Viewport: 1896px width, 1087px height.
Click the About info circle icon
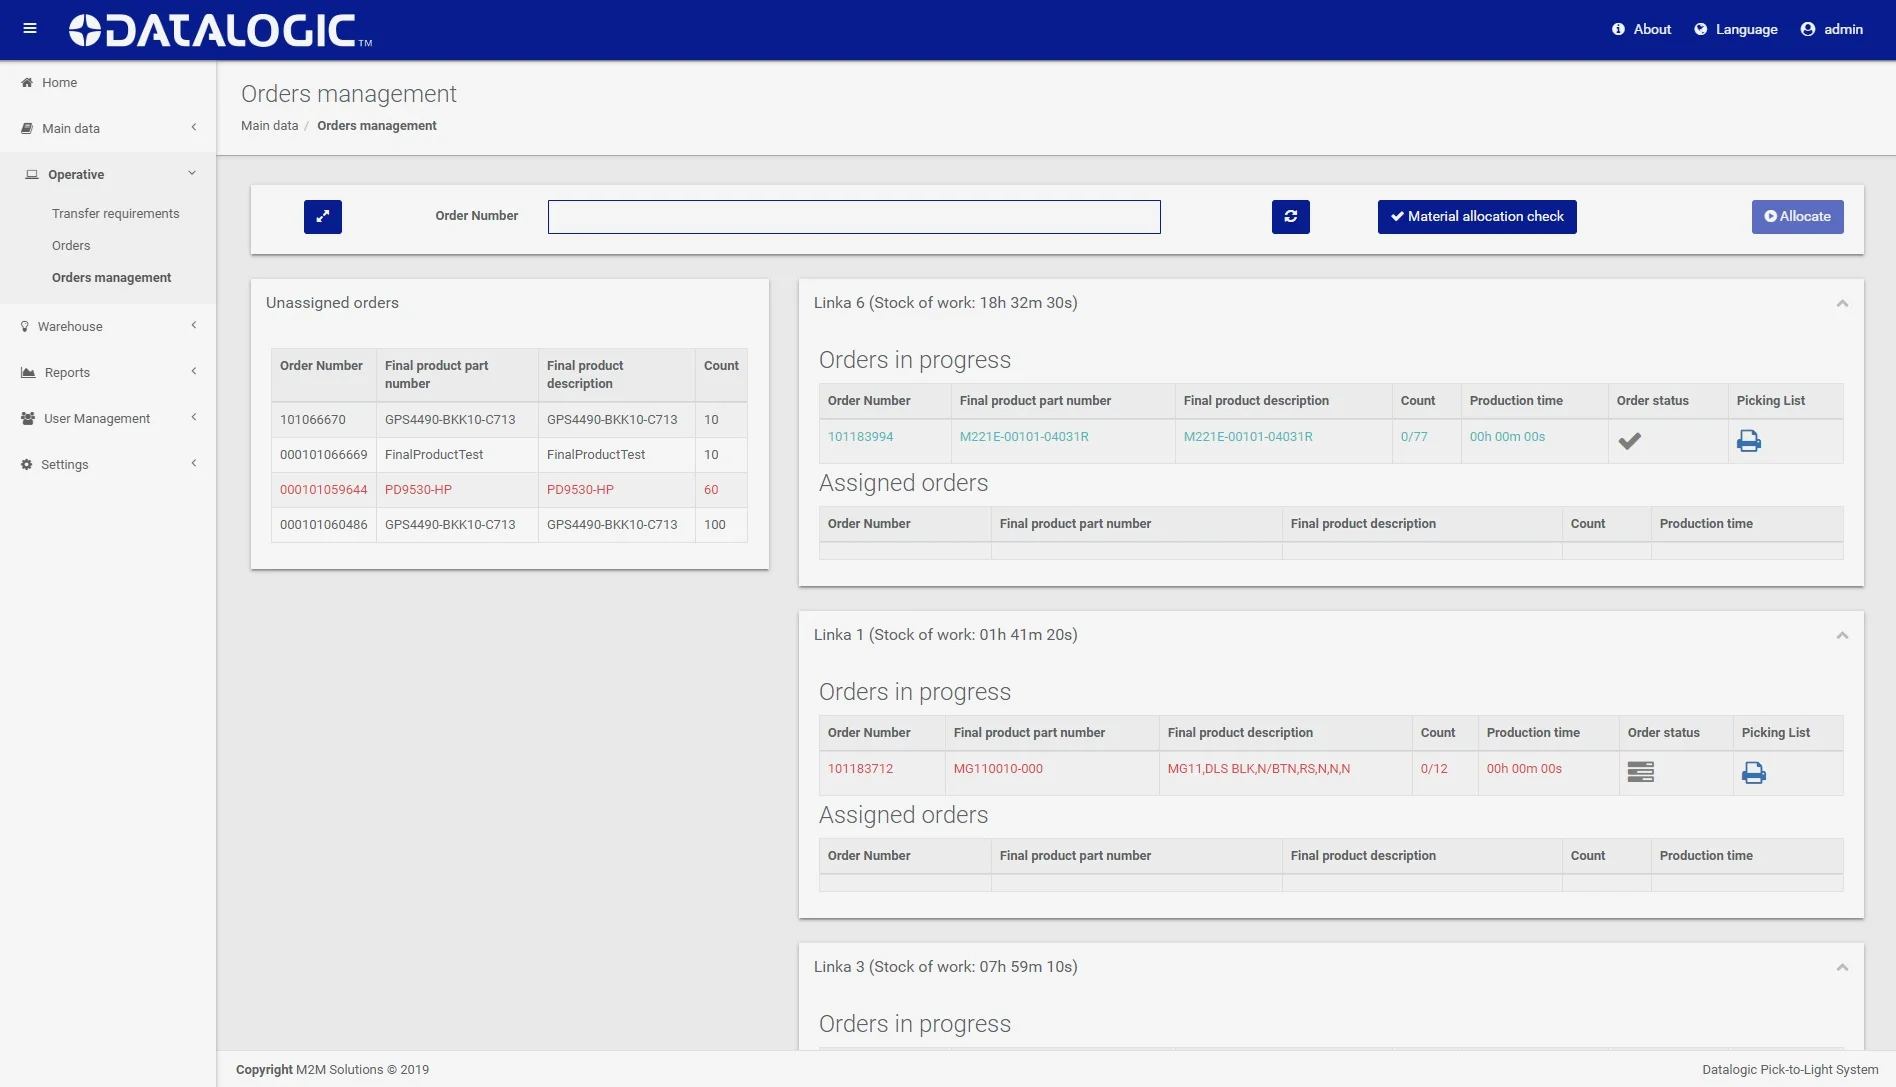point(1618,29)
